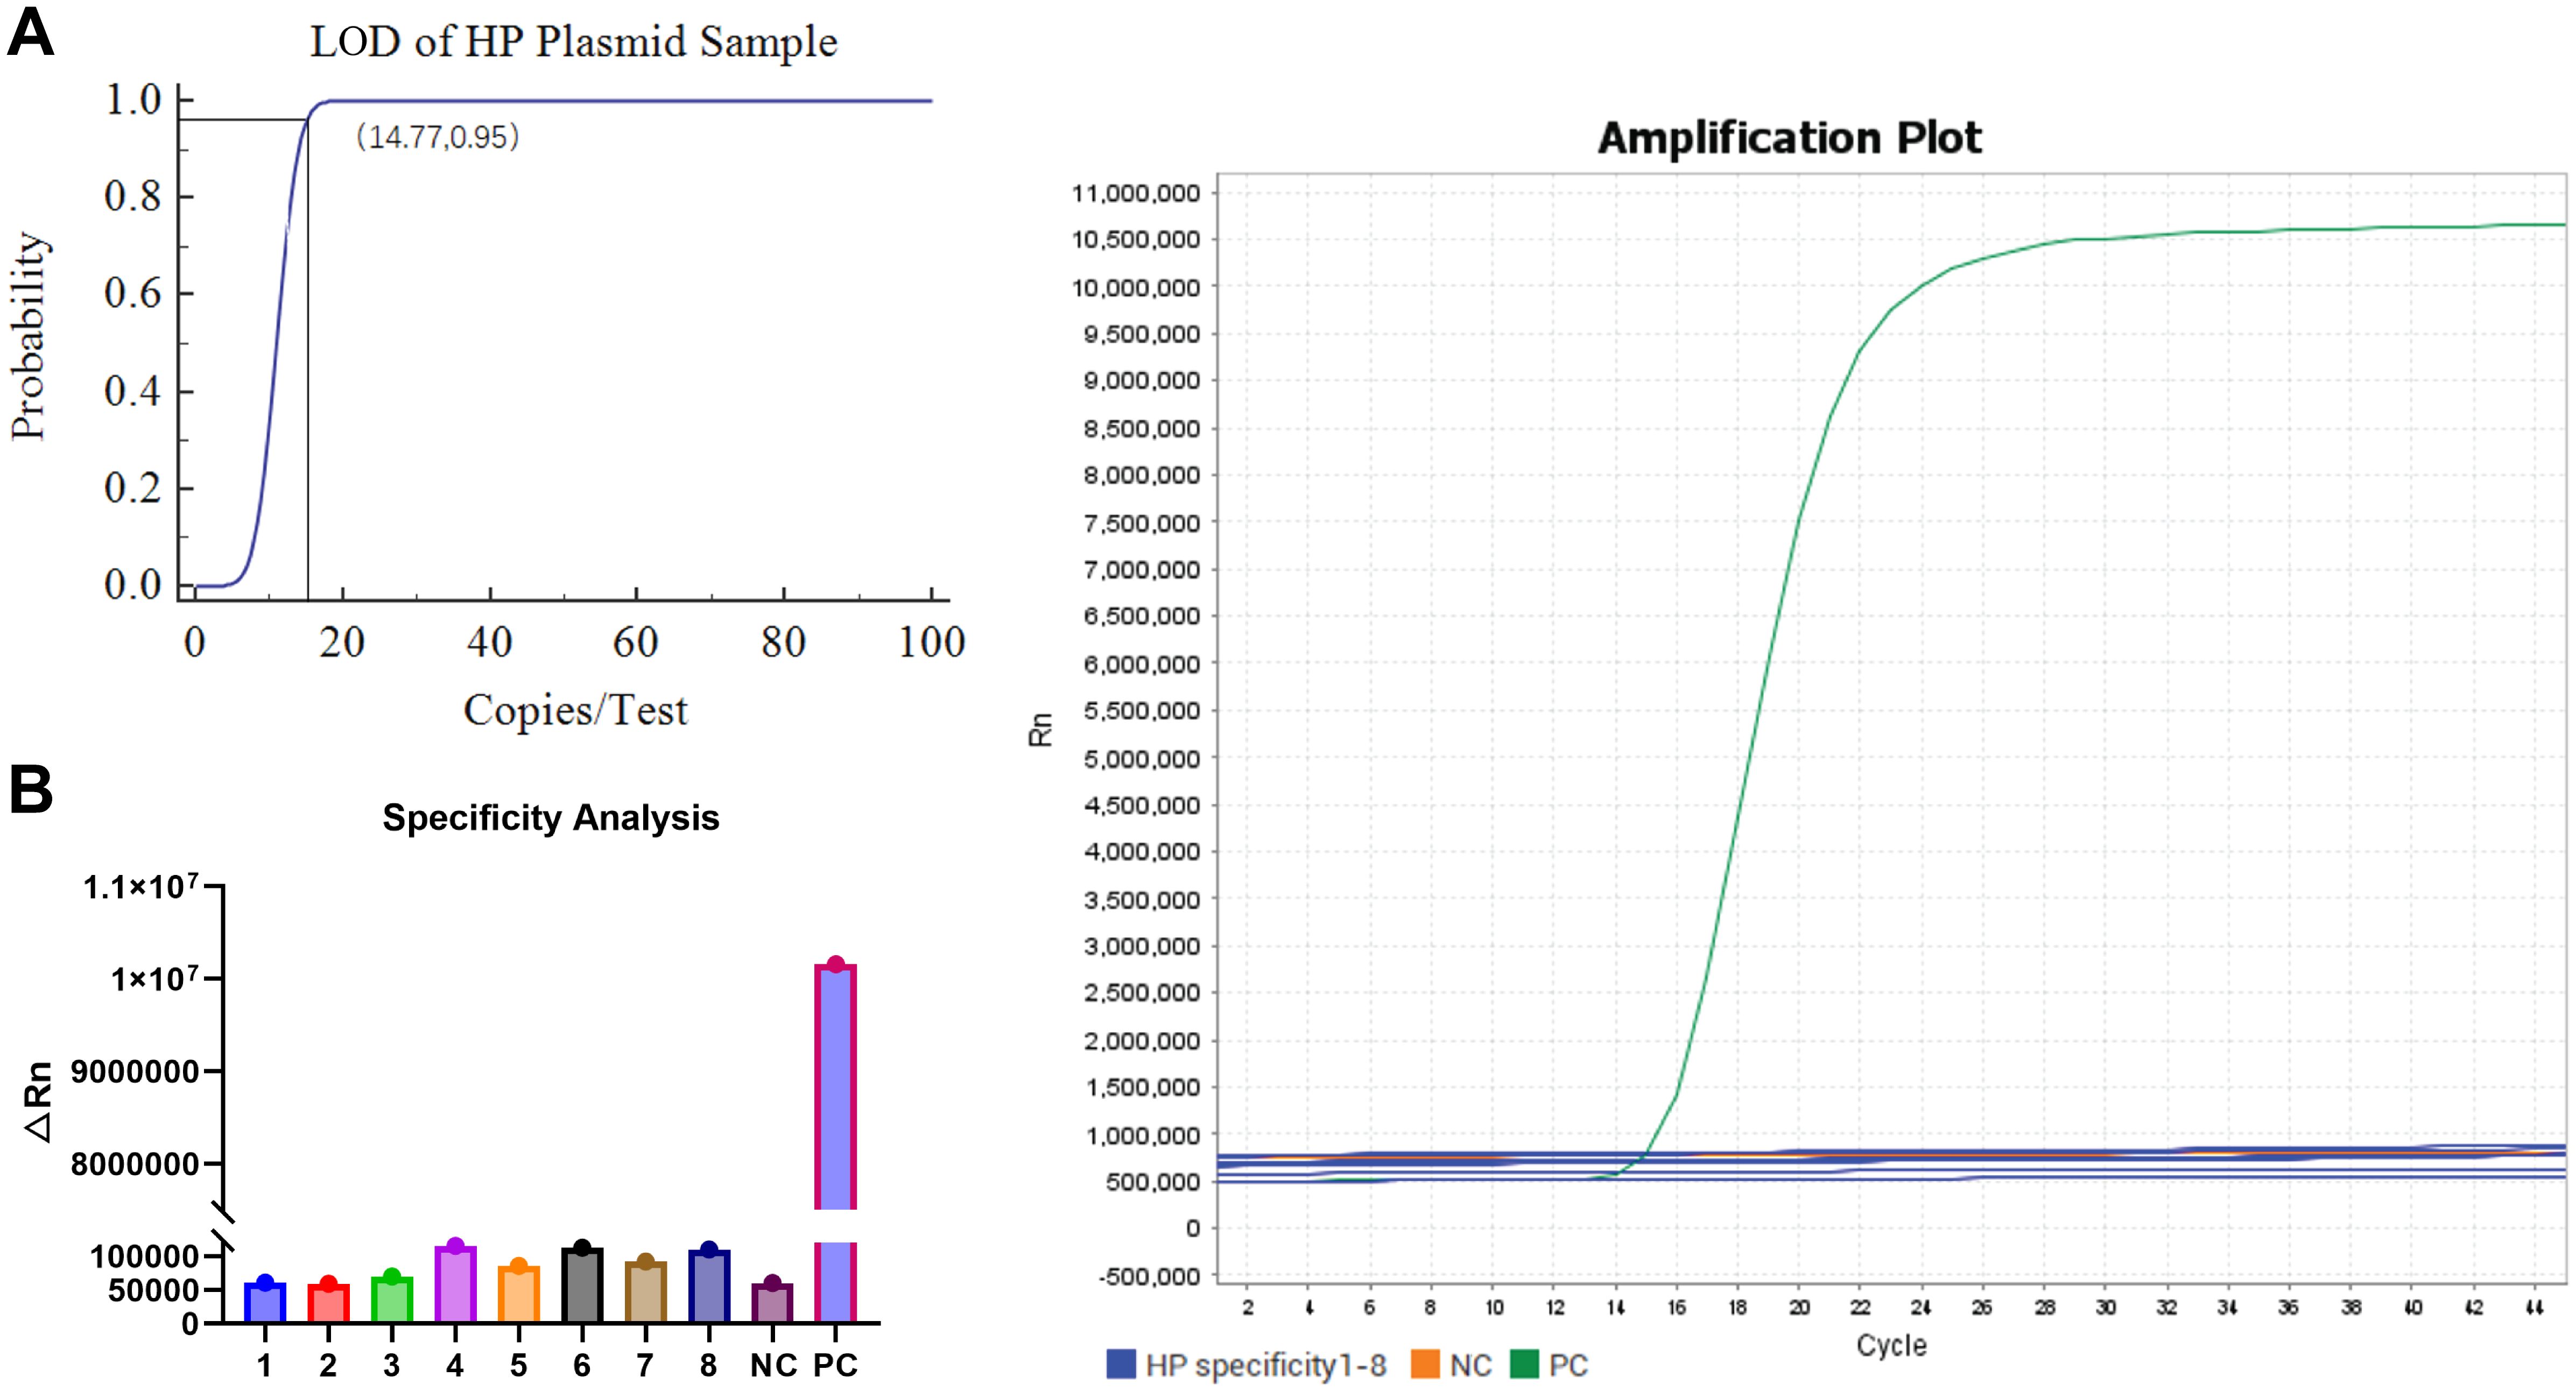Click the purple bar for sample 4
The width and height of the screenshot is (2576, 1391).
(x=455, y=1284)
